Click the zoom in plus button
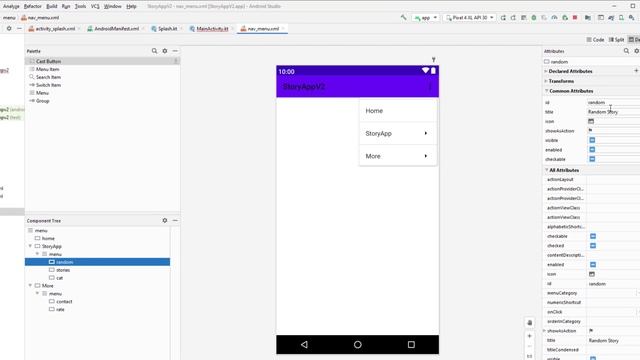The width and height of the screenshot is (640, 360). pos(529,336)
